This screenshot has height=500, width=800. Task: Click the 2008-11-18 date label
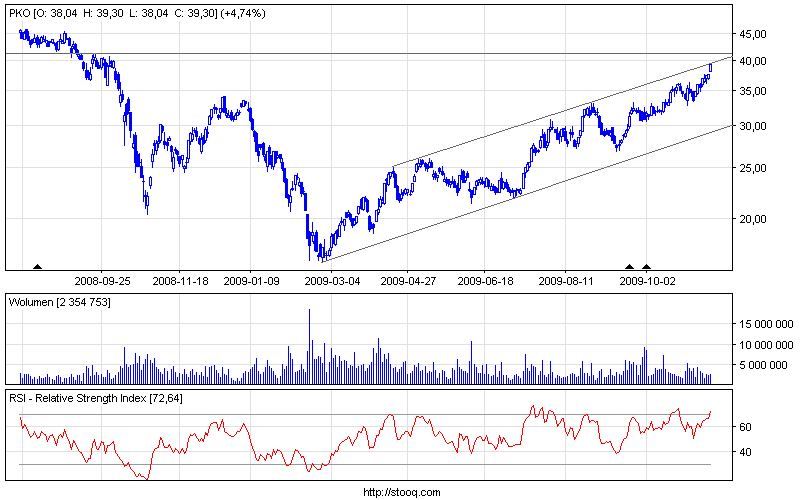point(181,281)
